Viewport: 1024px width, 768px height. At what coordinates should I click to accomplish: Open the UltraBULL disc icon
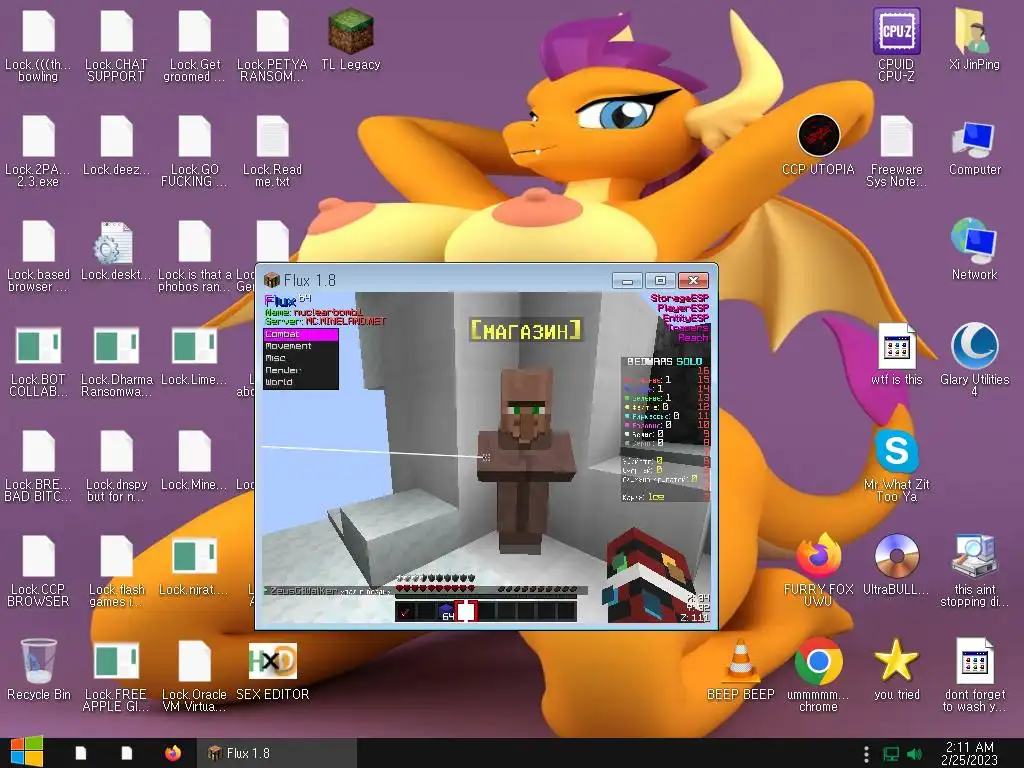[897, 556]
